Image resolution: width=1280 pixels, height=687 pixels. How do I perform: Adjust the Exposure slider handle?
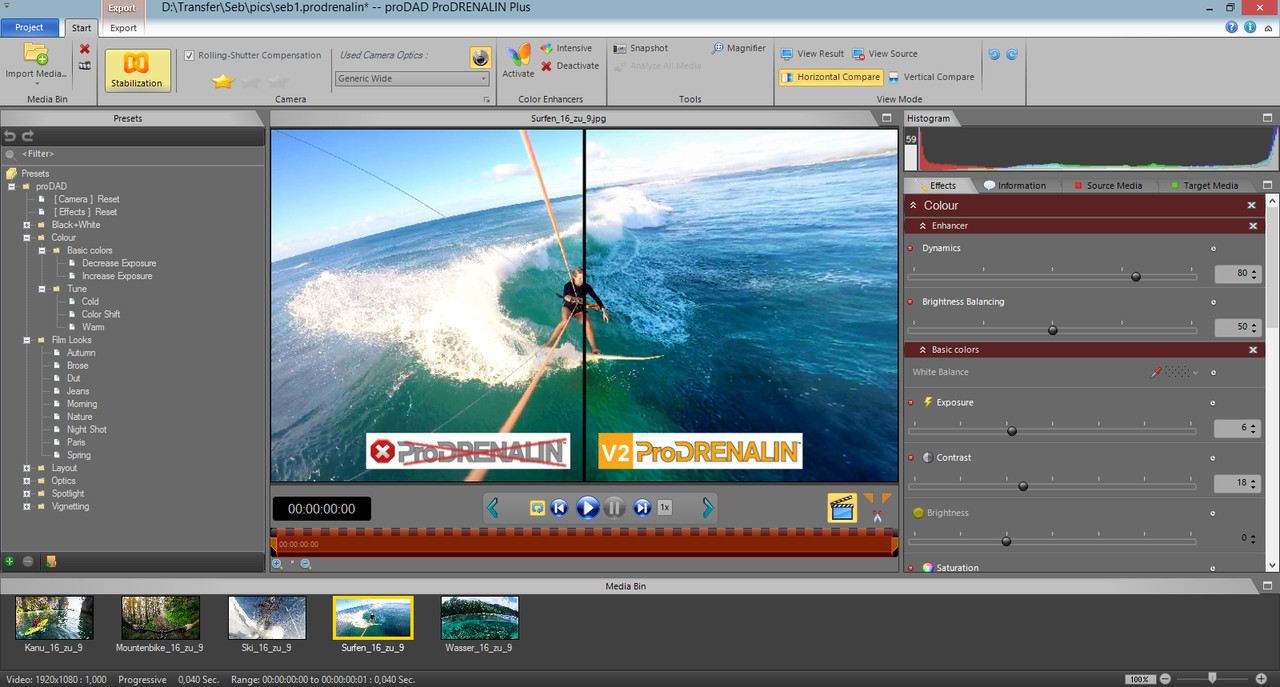(x=1011, y=431)
